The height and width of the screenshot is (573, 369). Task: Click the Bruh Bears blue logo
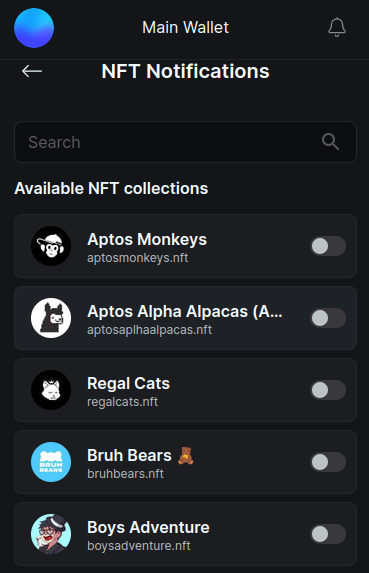pyautogui.click(x=51, y=462)
